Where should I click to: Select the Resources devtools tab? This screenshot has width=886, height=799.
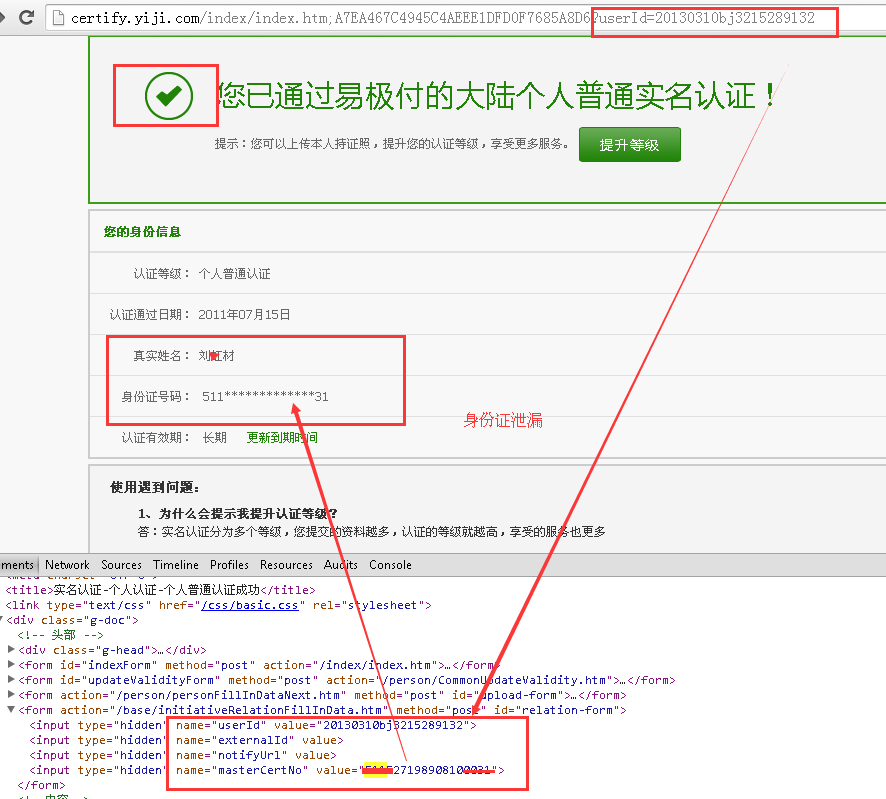point(286,564)
